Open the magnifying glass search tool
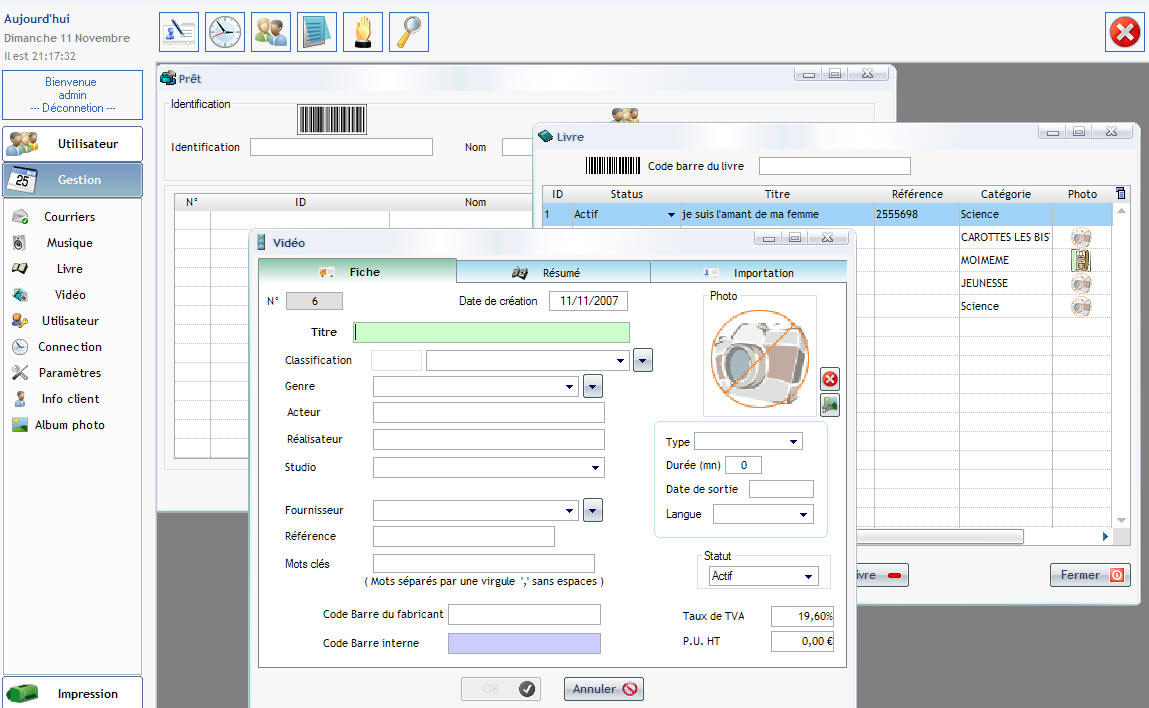1149x708 pixels. (409, 32)
